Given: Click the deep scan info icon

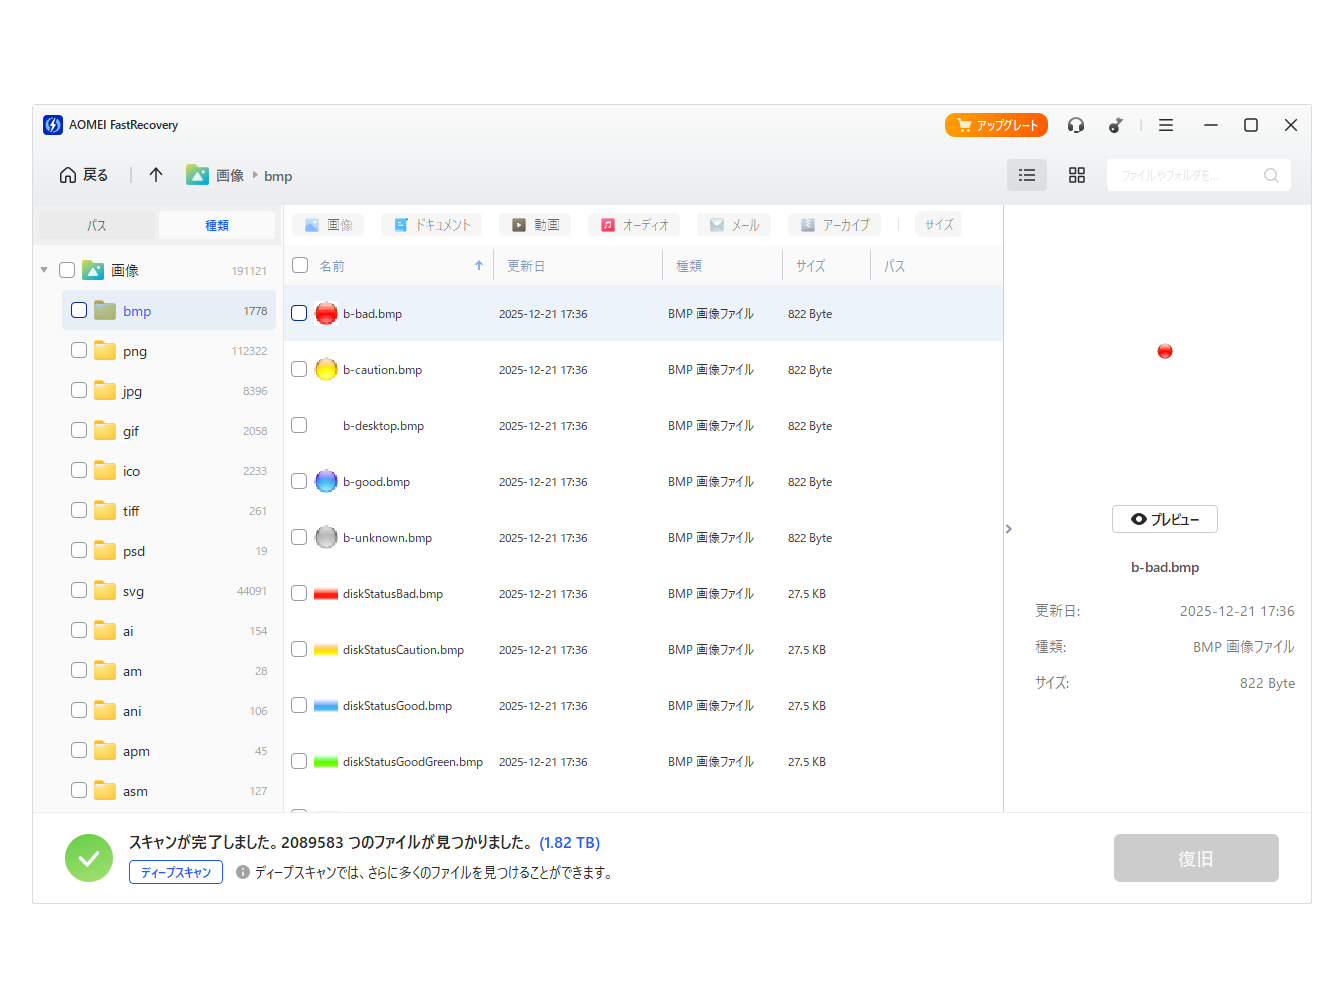Looking at the screenshot, I should coord(243,872).
